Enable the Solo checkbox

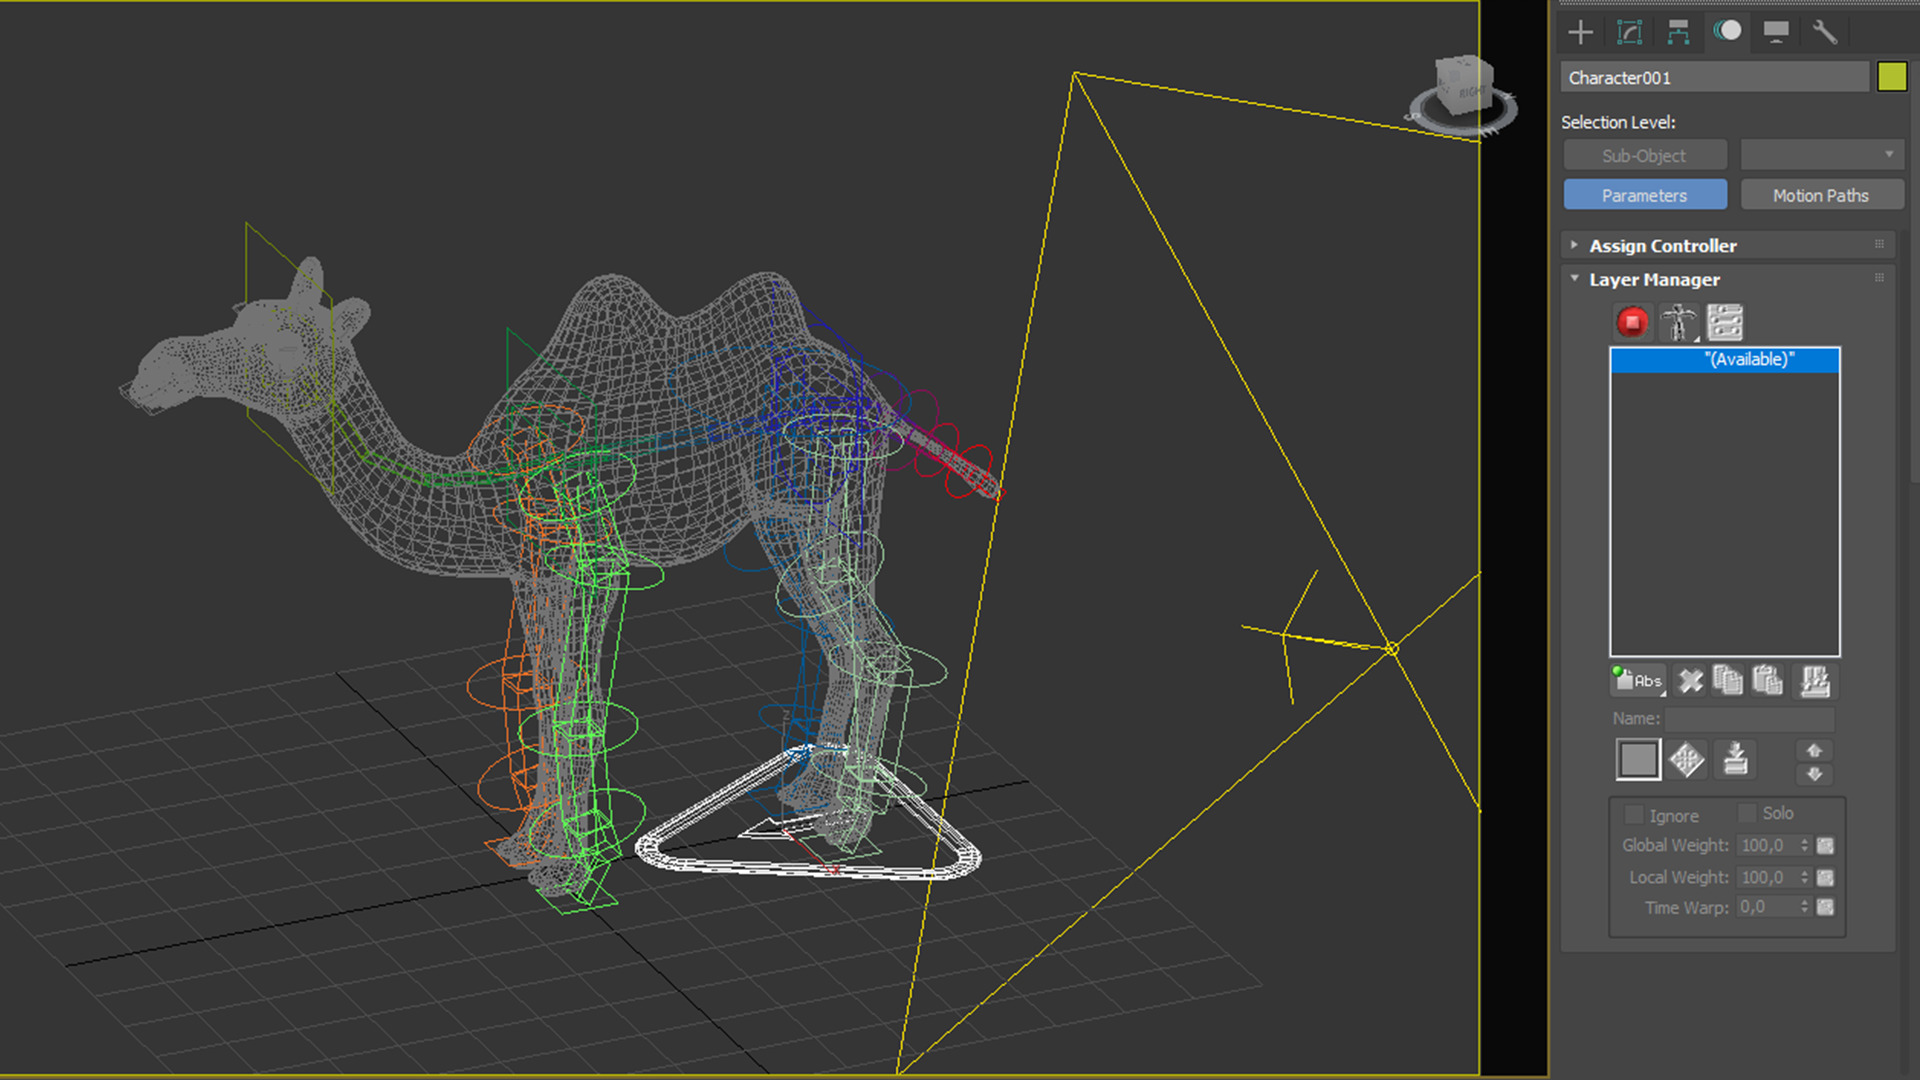(1747, 813)
